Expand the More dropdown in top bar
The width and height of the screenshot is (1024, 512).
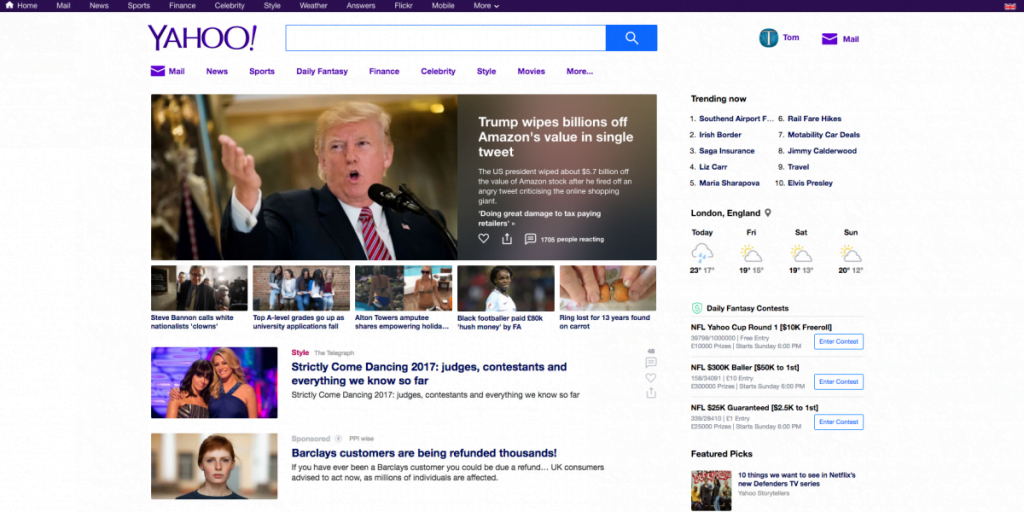click(x=486, y=6)
